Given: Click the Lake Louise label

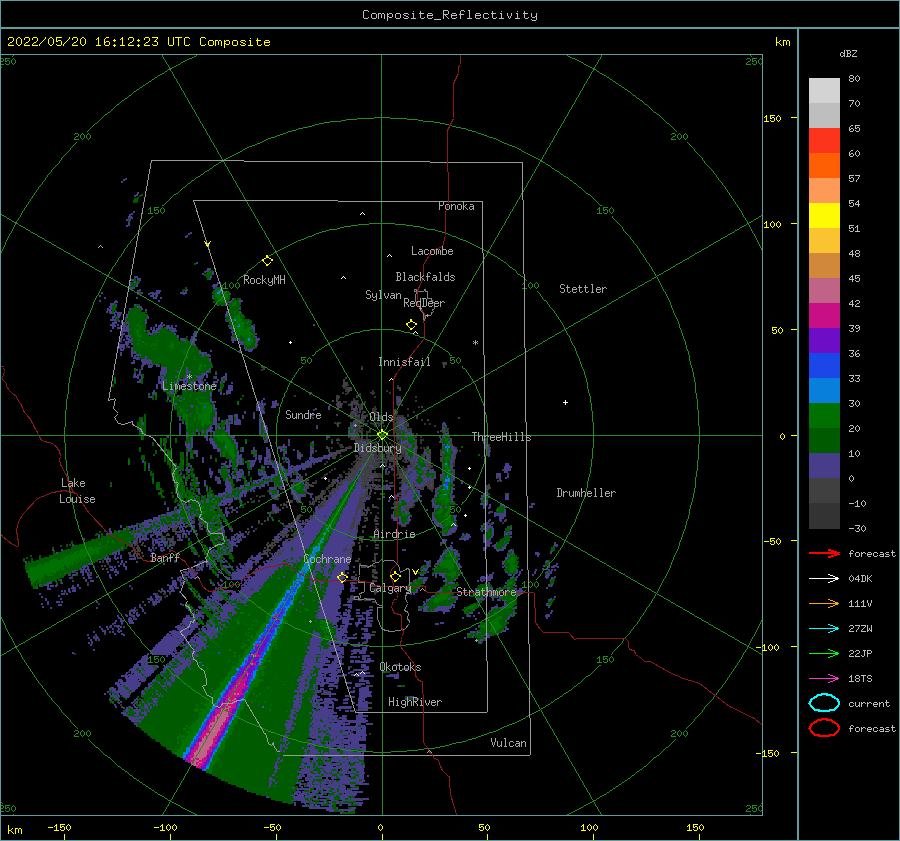Looking at the screenshot, I should point(77,491).
